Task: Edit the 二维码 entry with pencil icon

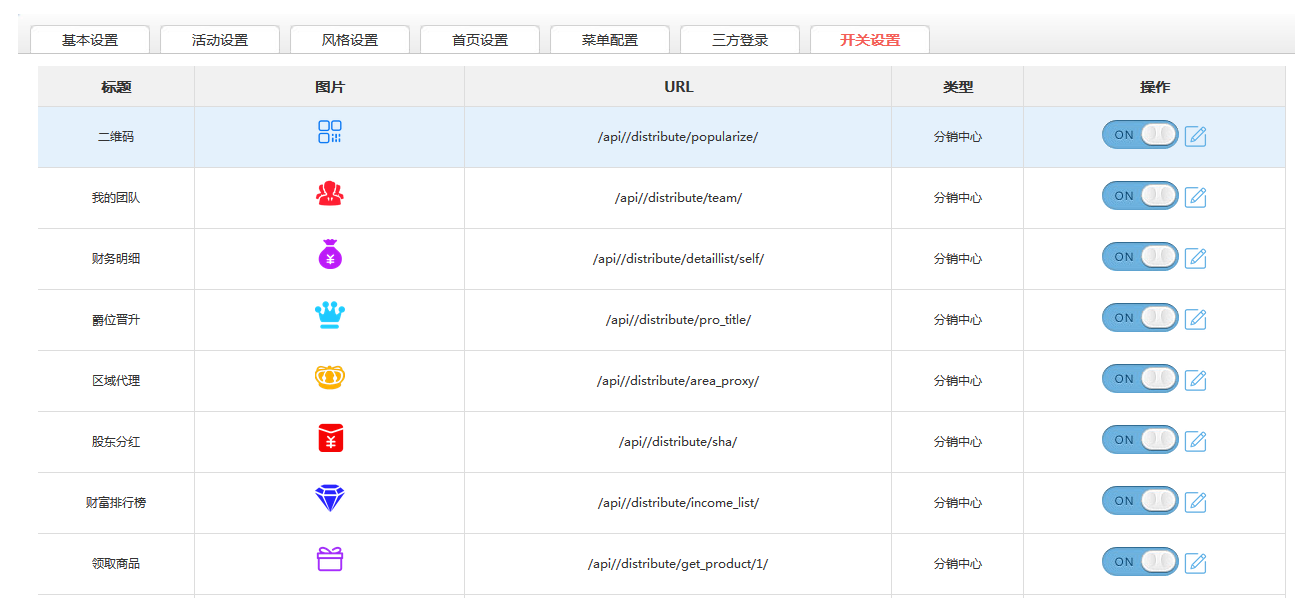Action: (x=1195, y=136)
